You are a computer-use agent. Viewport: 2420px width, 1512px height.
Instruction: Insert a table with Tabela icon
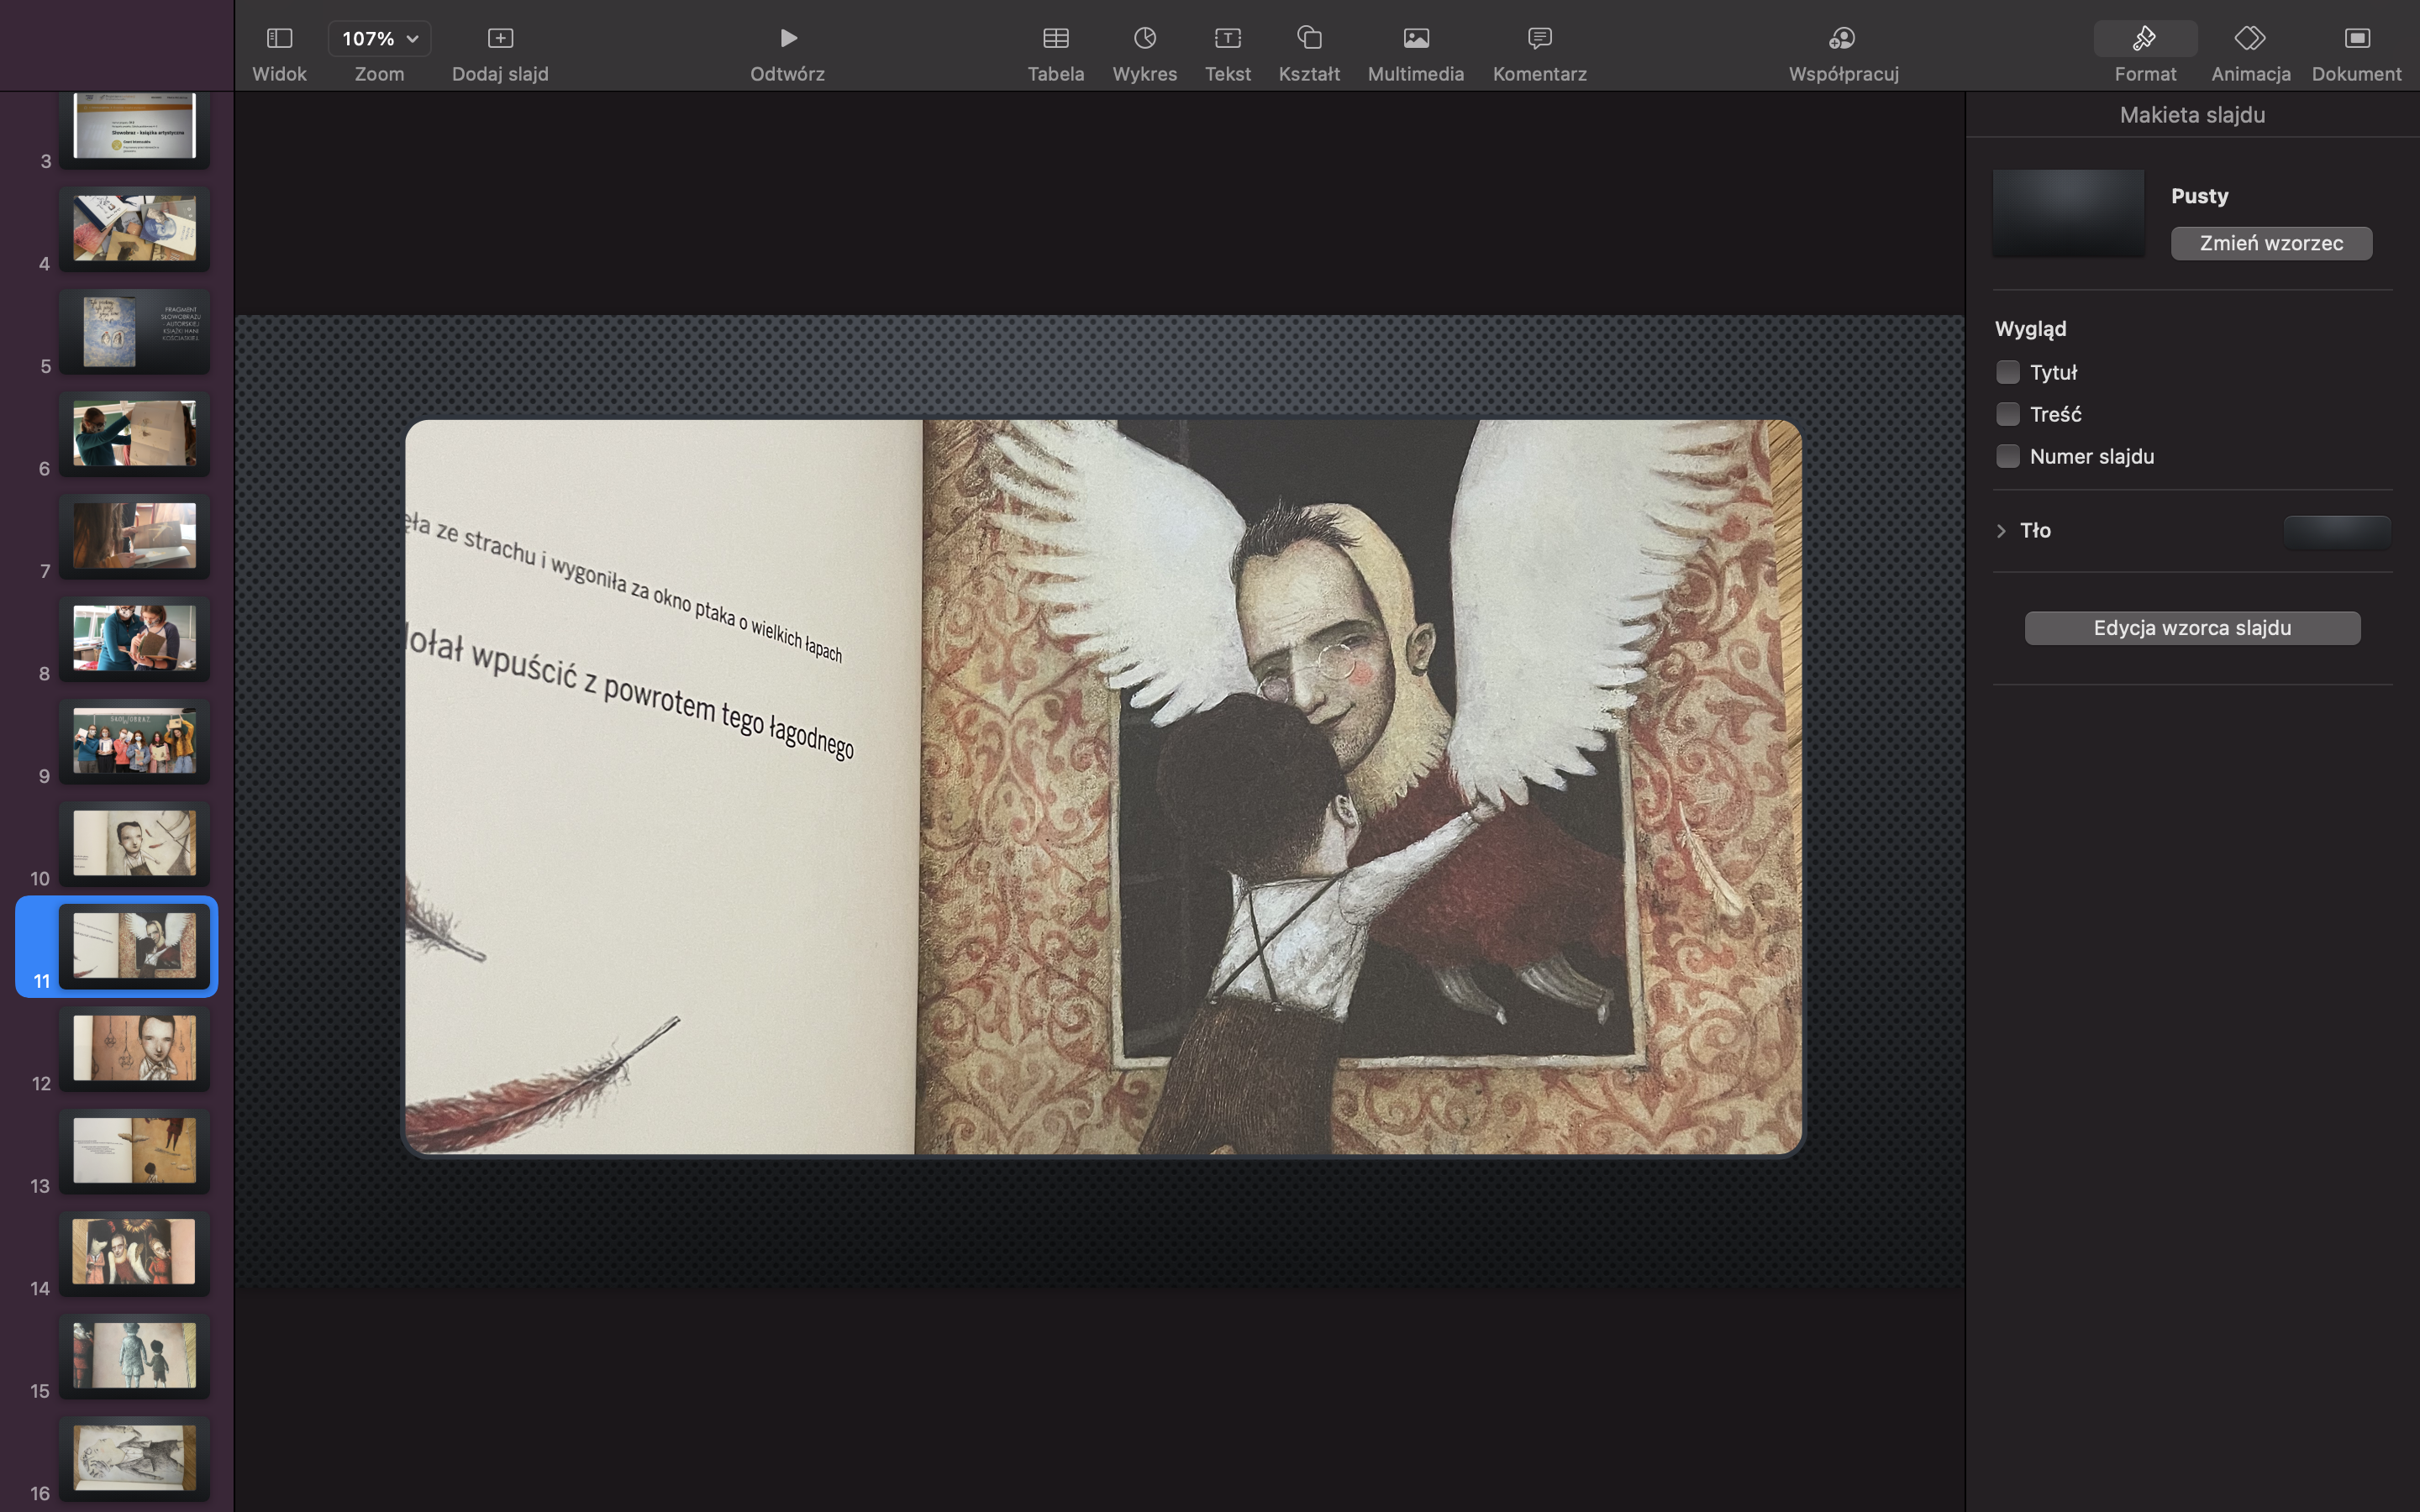[1055, 39]
